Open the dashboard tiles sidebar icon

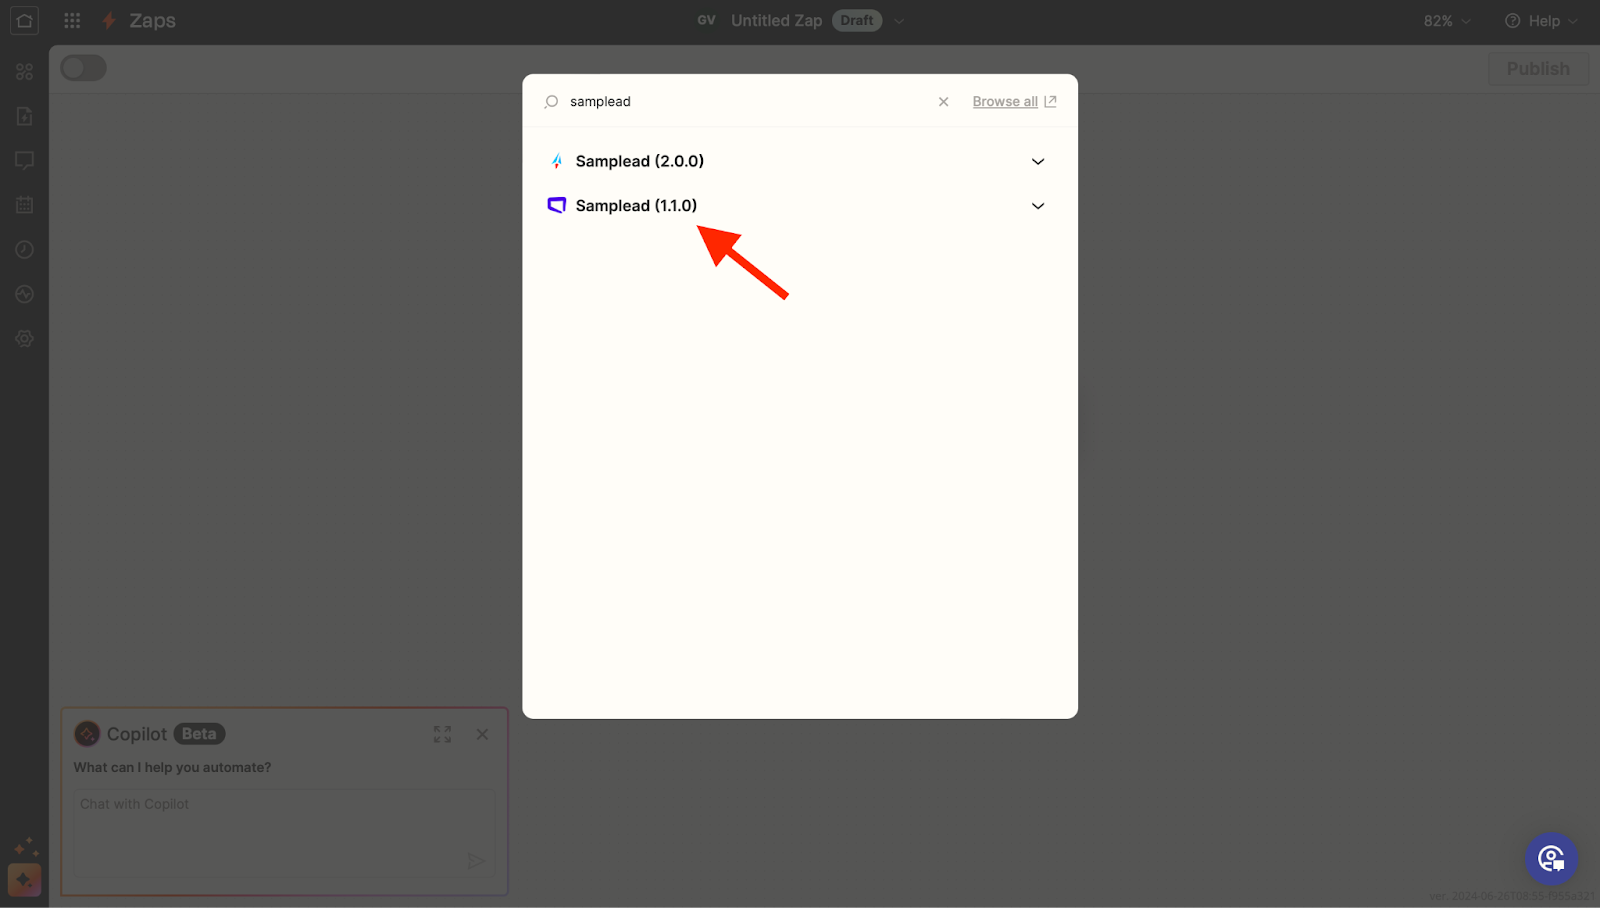tap(24, 72)
